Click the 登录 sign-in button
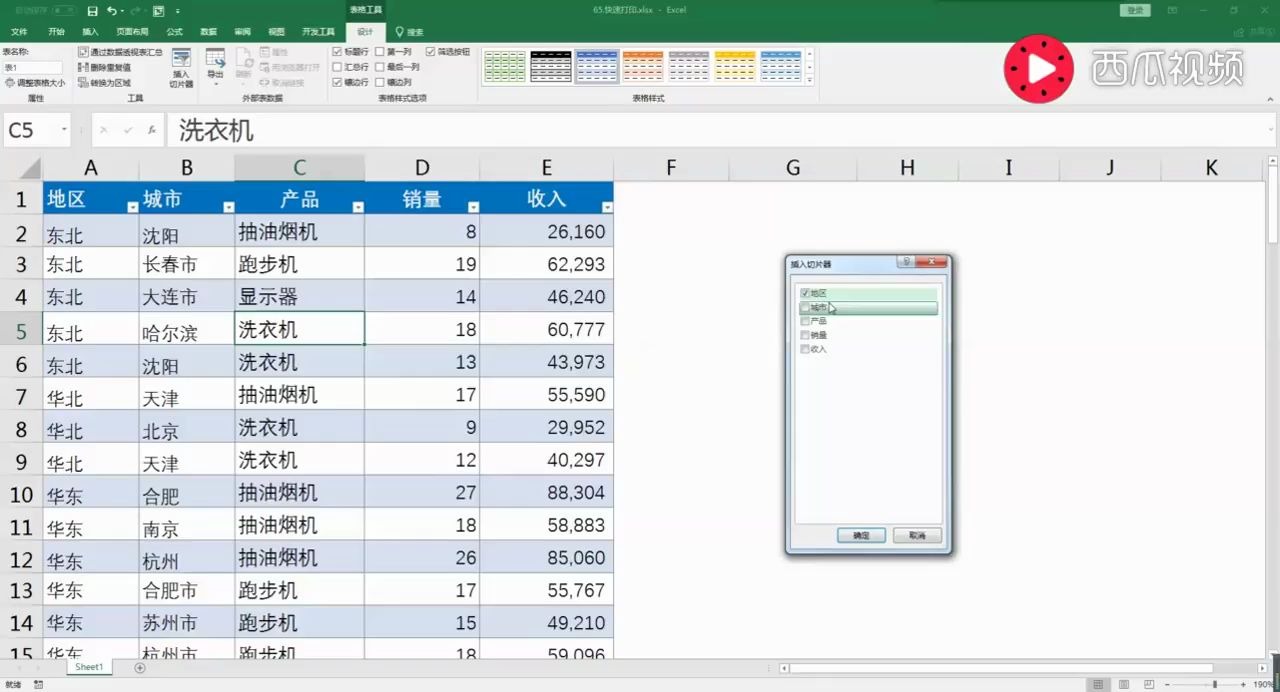The image size is (1280, 692). [x=1135, y=10]
